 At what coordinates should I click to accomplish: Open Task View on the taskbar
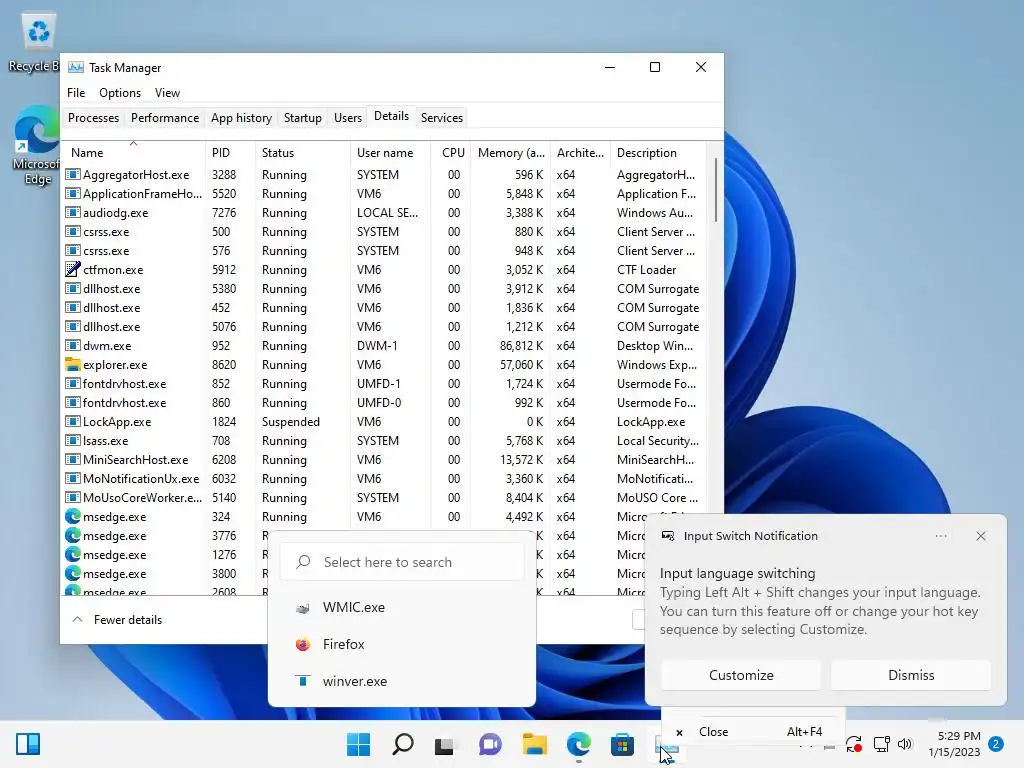tap(445, 744)
